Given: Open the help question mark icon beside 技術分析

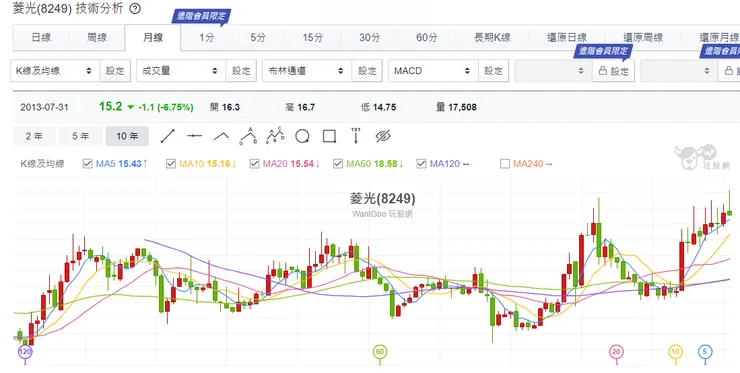Looking at the screenshot, I should 135,8.
